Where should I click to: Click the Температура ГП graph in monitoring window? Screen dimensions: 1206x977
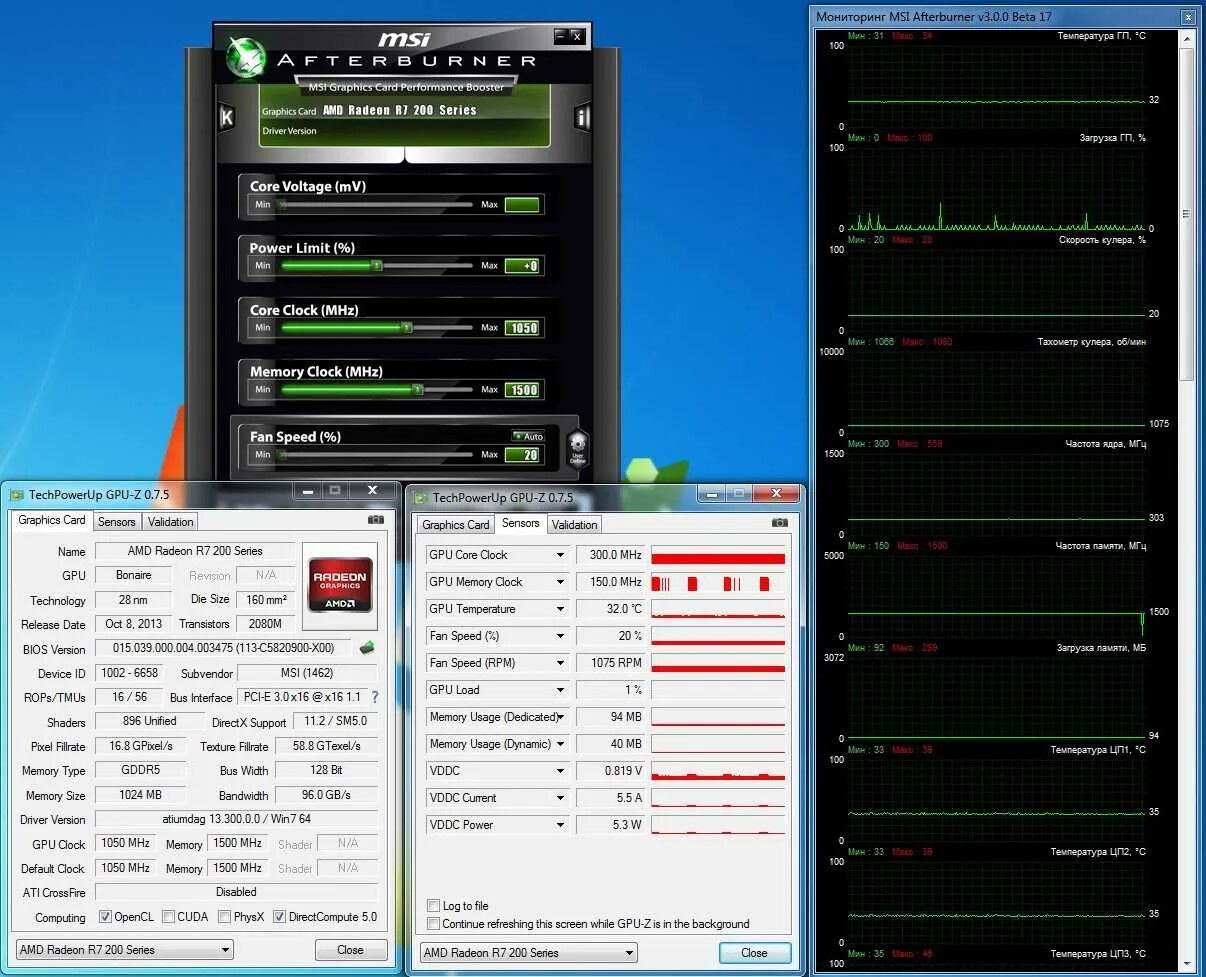click(996, 85)
